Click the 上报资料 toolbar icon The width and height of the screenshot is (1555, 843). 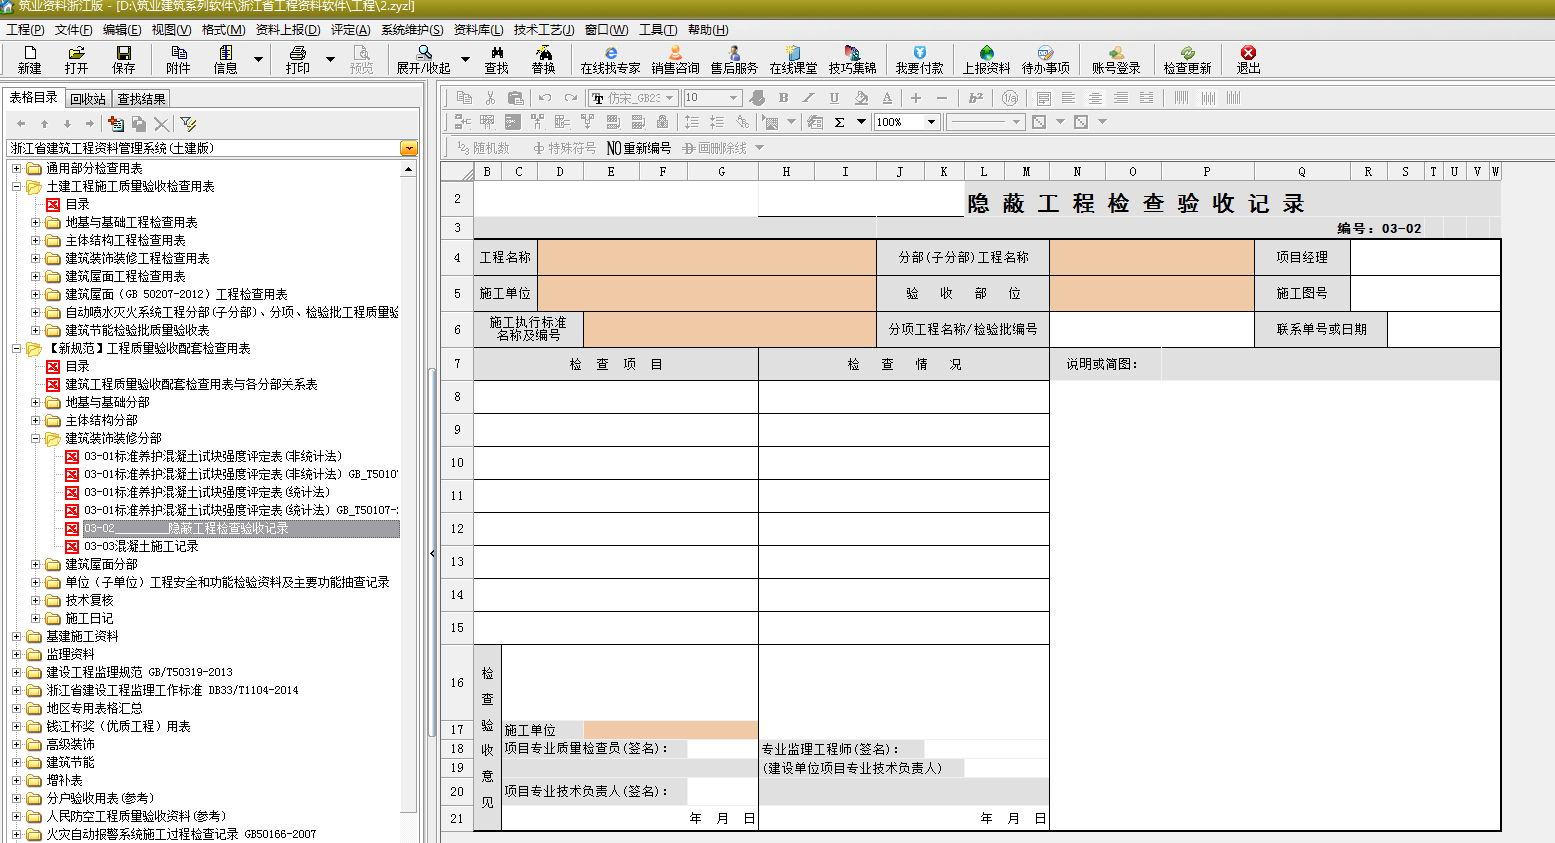pos(986,59)
